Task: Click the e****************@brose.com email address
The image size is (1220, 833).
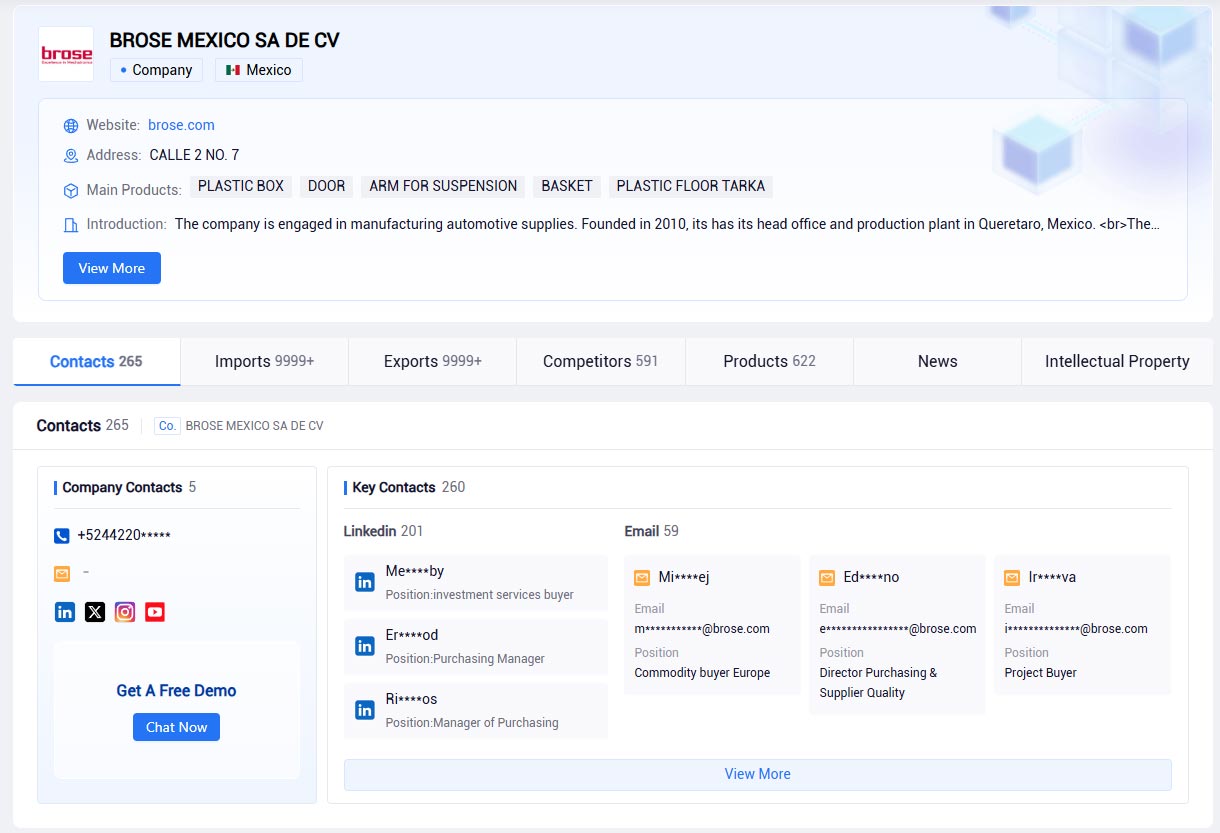Action: tap(898, 629)
